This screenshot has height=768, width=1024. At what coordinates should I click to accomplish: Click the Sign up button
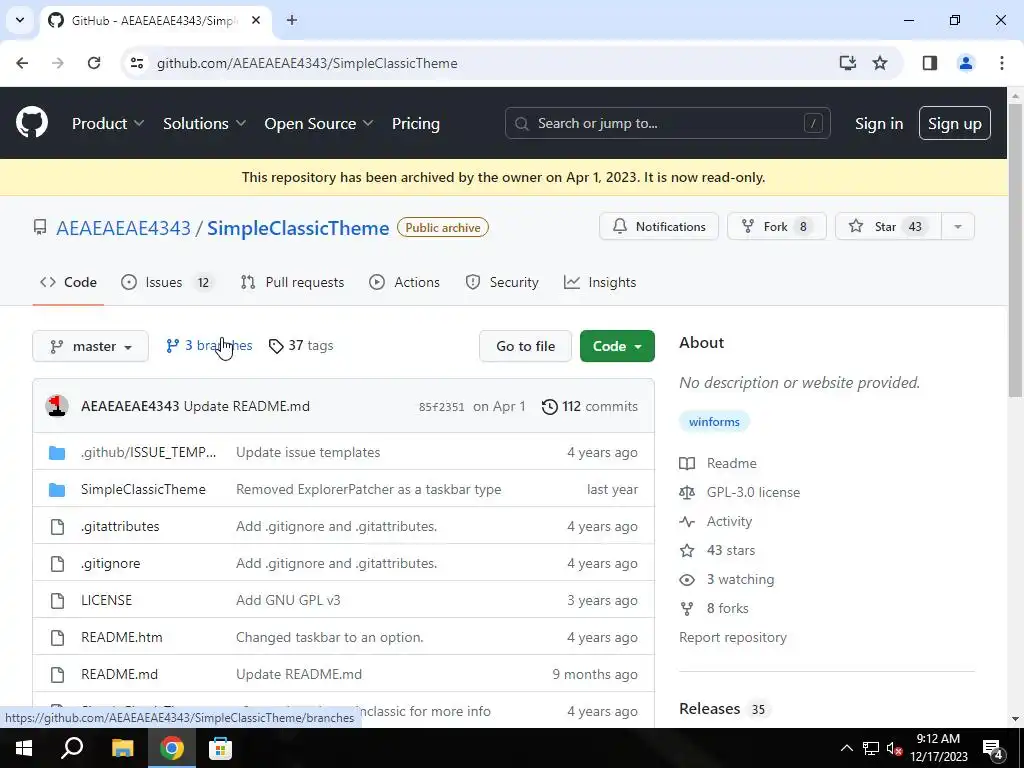click(954, 123)
